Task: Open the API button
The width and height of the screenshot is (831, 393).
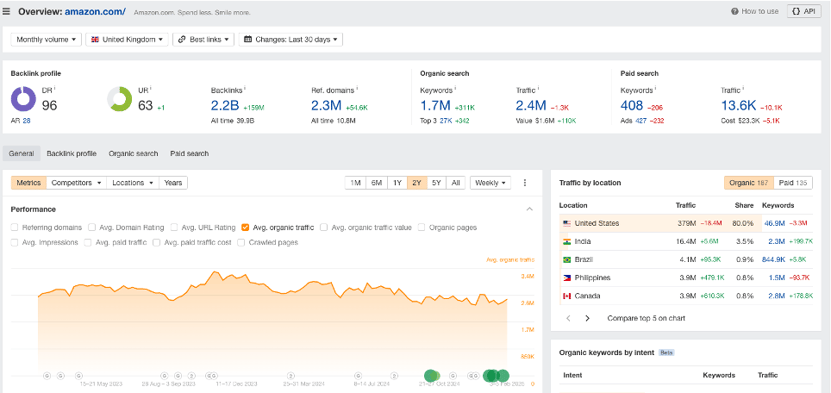Action: pos(804,11)
